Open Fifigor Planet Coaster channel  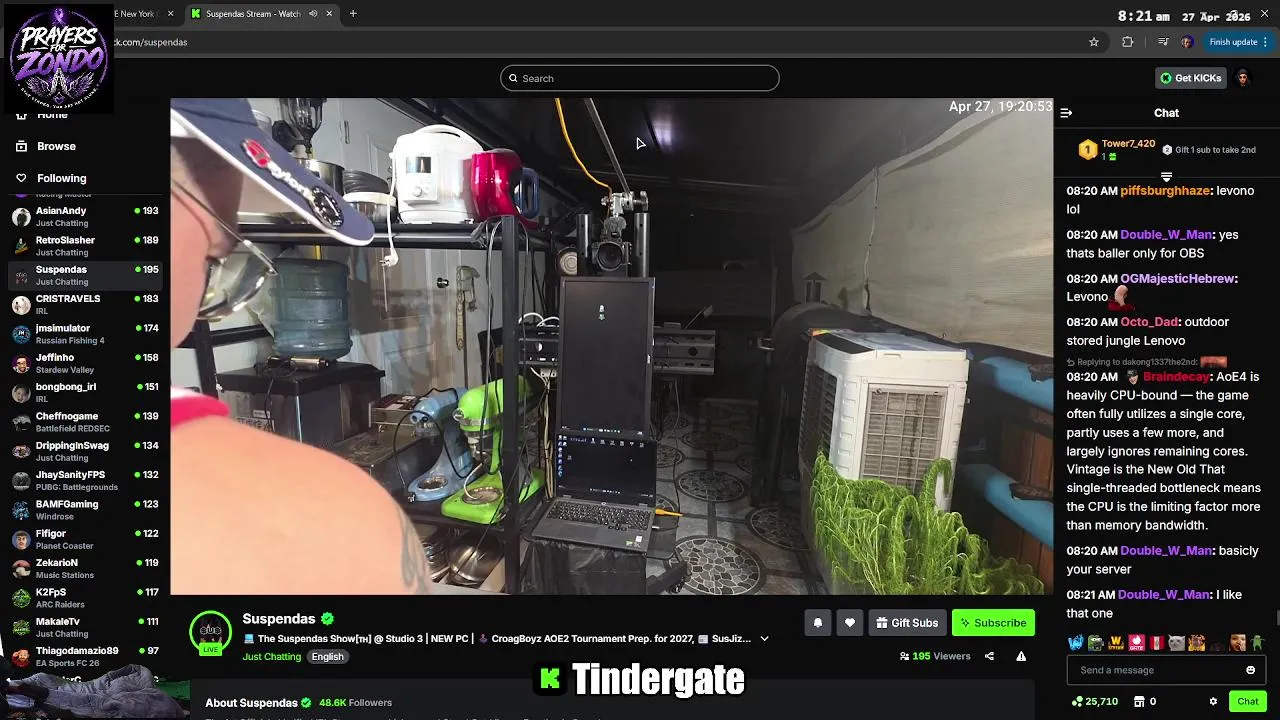85,539
